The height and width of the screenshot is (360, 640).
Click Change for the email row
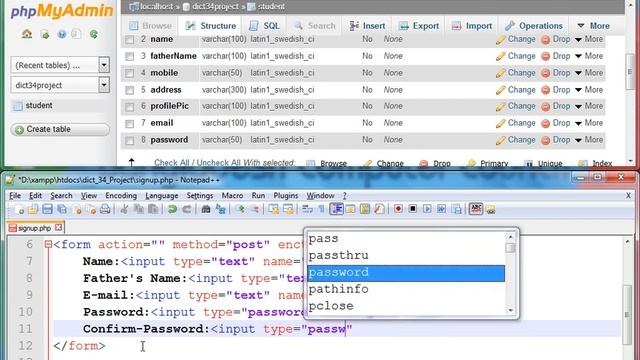click(516, 123)
